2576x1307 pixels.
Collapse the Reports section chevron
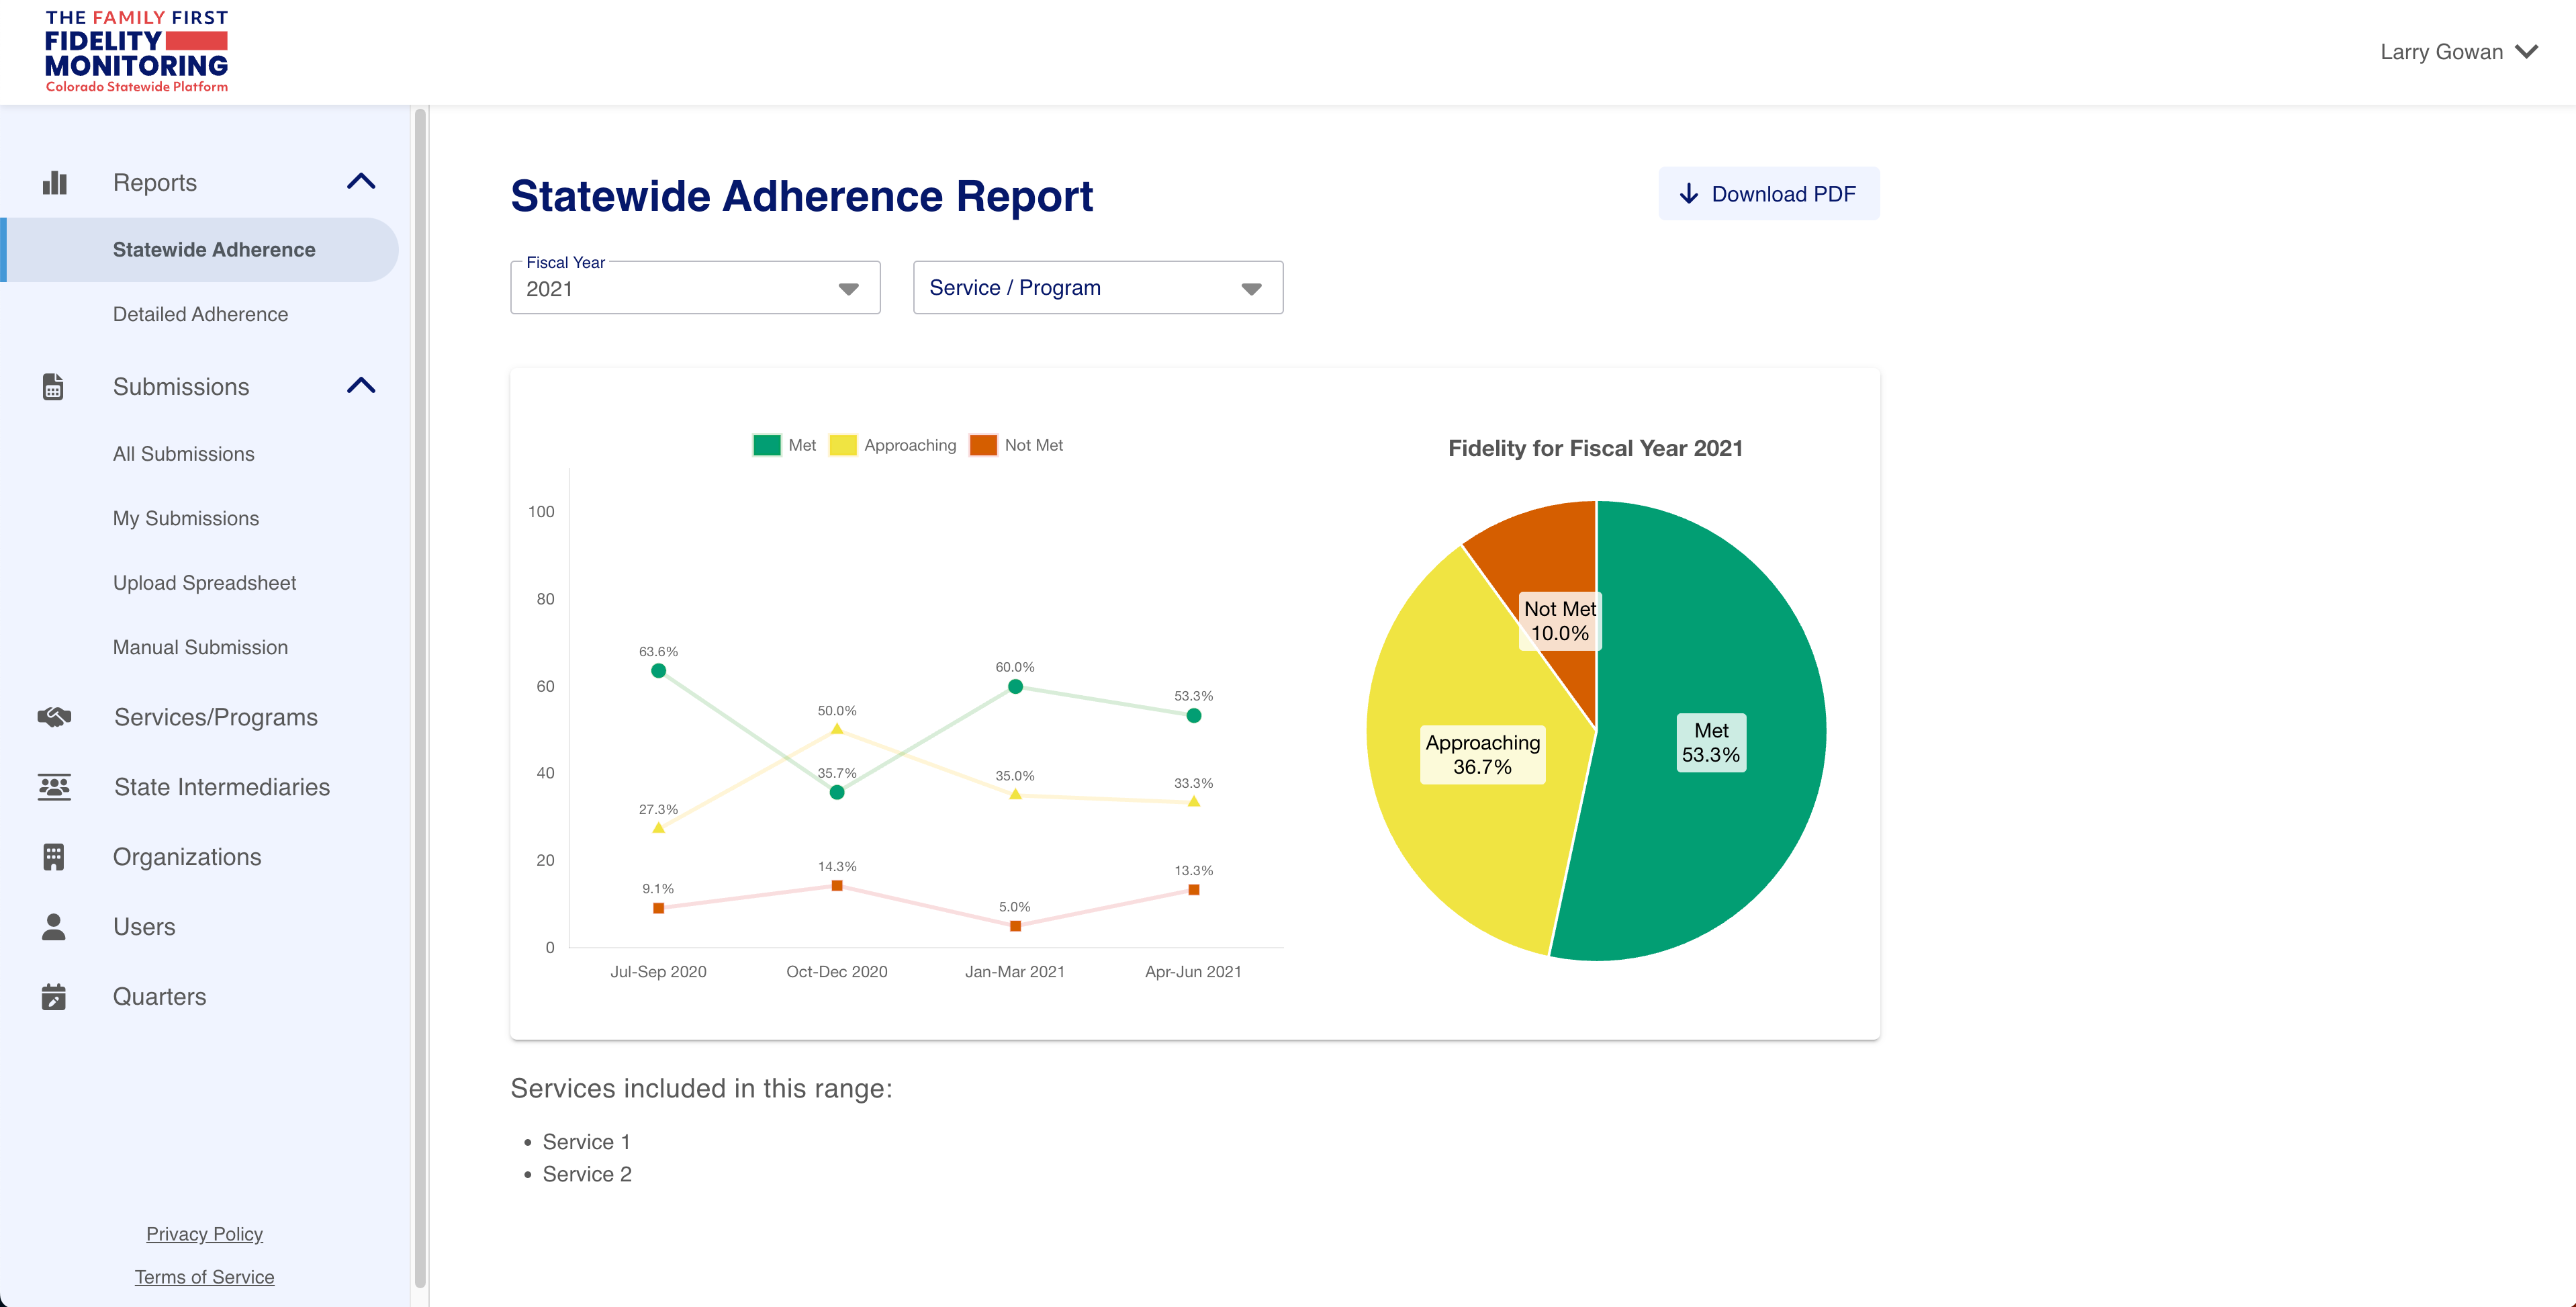pos(361,182)
